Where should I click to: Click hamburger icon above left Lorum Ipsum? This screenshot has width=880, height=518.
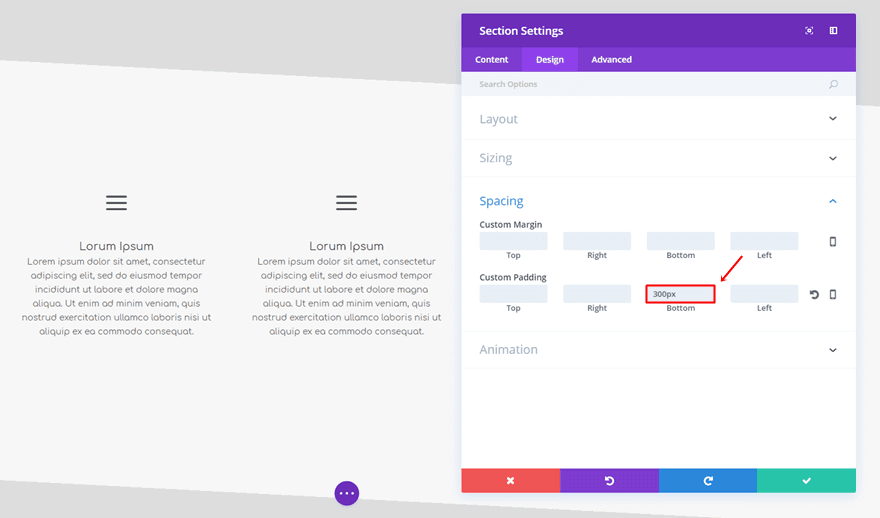coord(116,203)
